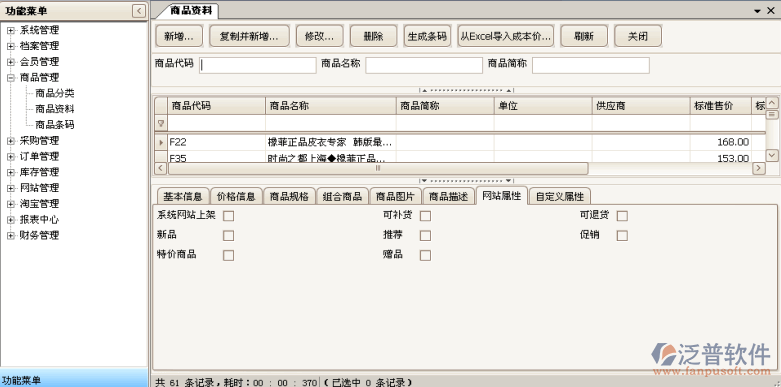Screen dimensions: 781x387
Task: Click the 从Excel导入成本价 button
Action: point(506,36)
